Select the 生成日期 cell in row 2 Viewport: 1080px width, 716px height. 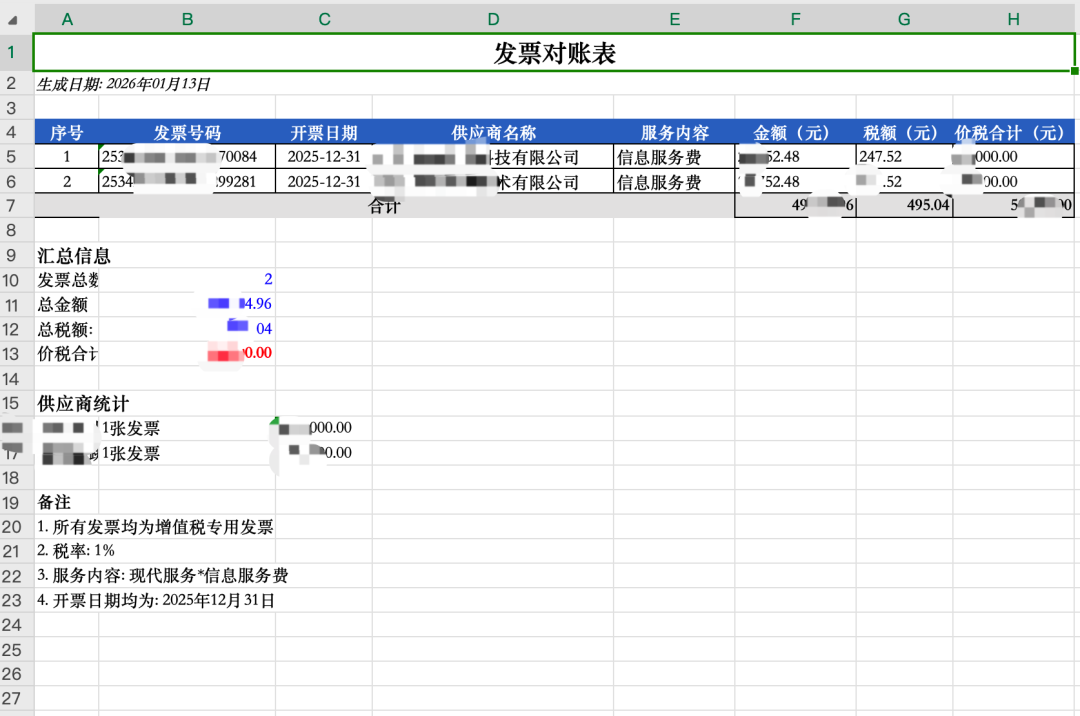124,84
